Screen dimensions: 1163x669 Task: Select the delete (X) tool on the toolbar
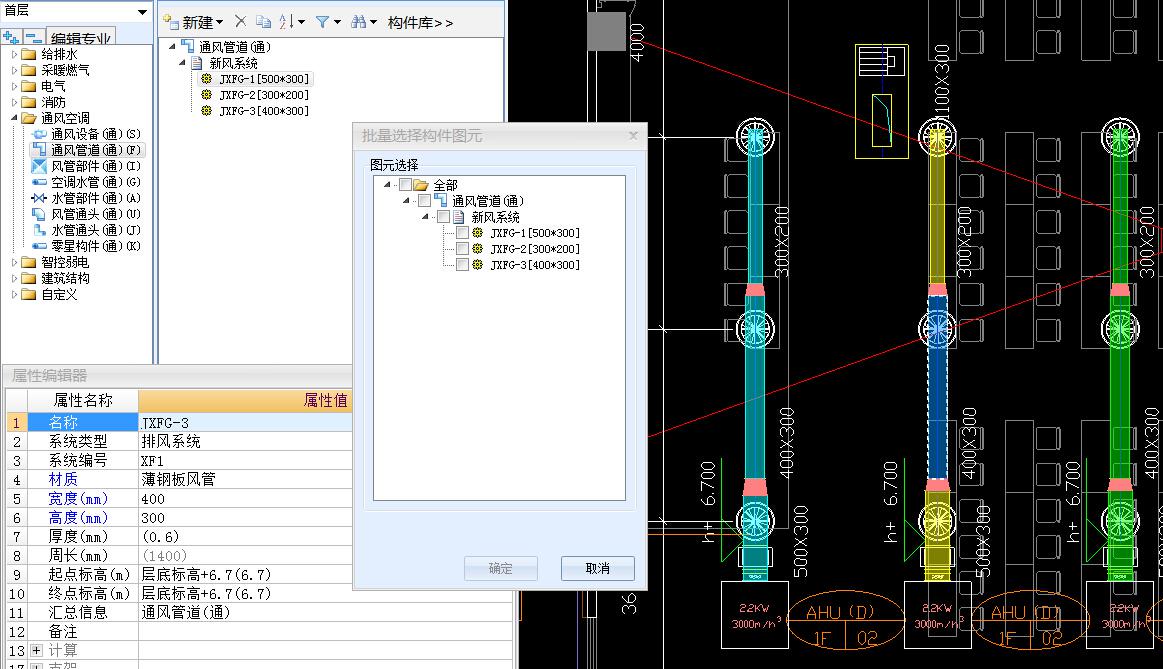click(241, 20)
